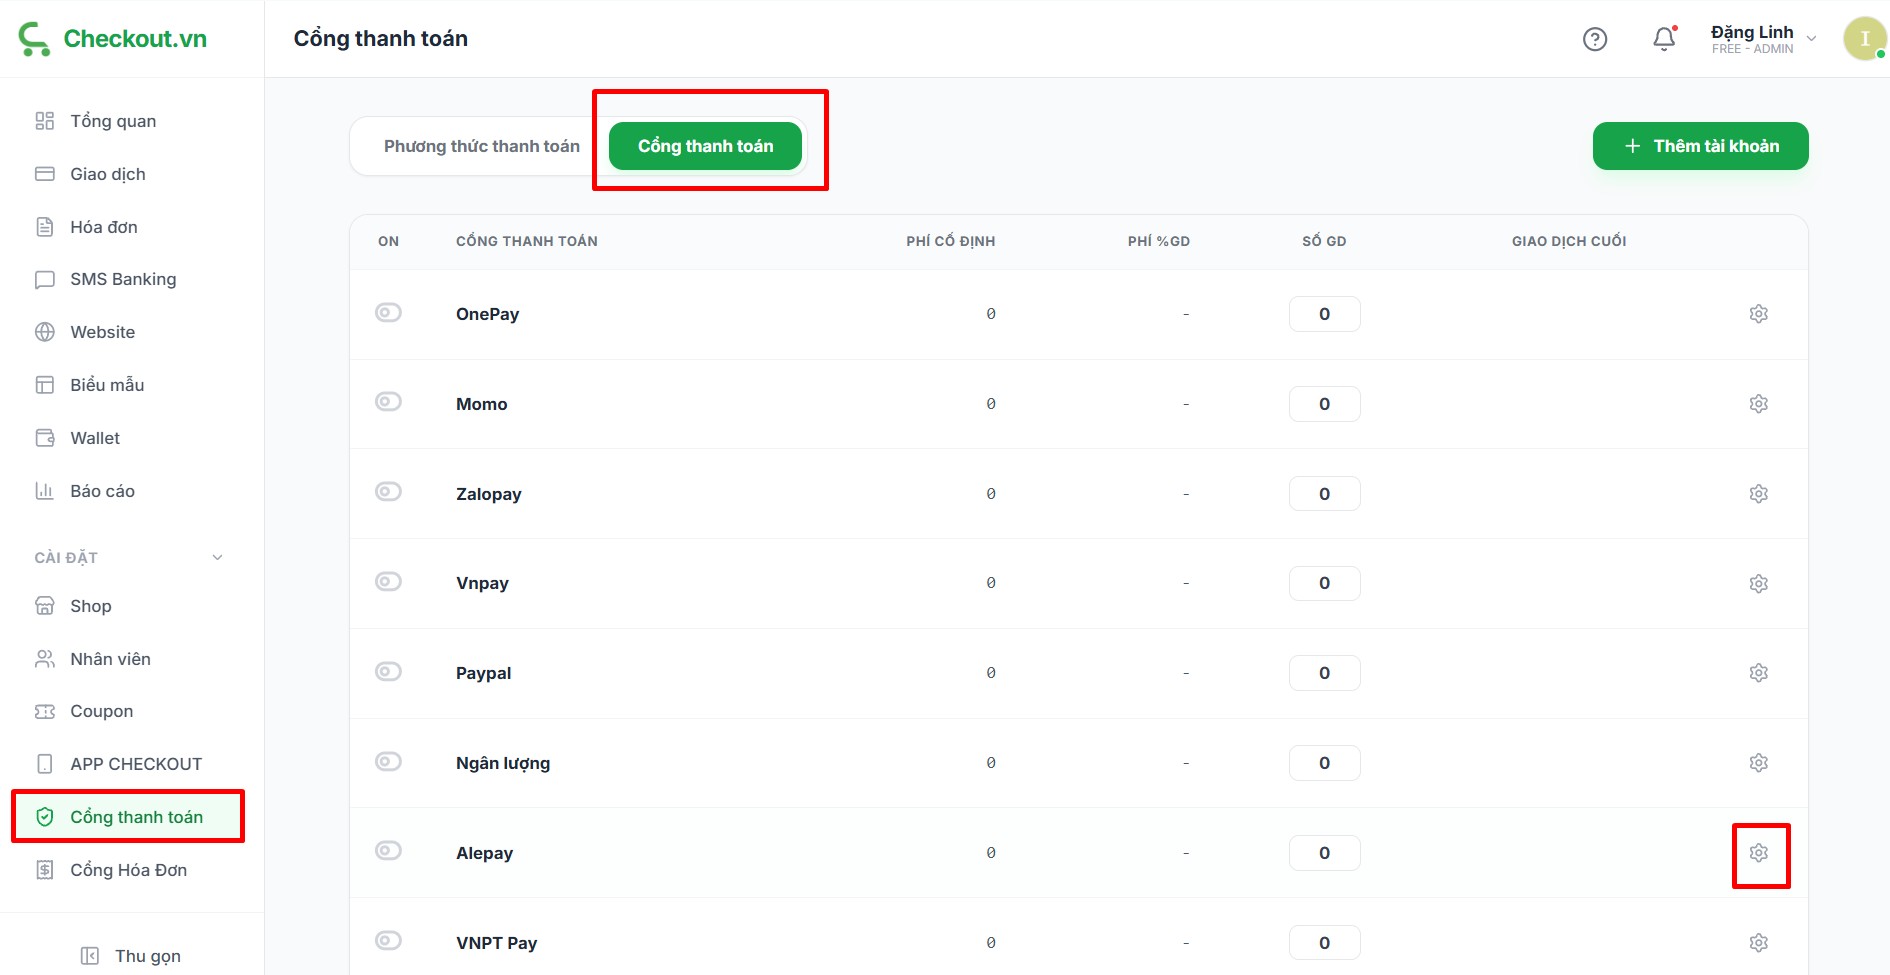Open settings gear for OnePay

[x=1759, y=314]
